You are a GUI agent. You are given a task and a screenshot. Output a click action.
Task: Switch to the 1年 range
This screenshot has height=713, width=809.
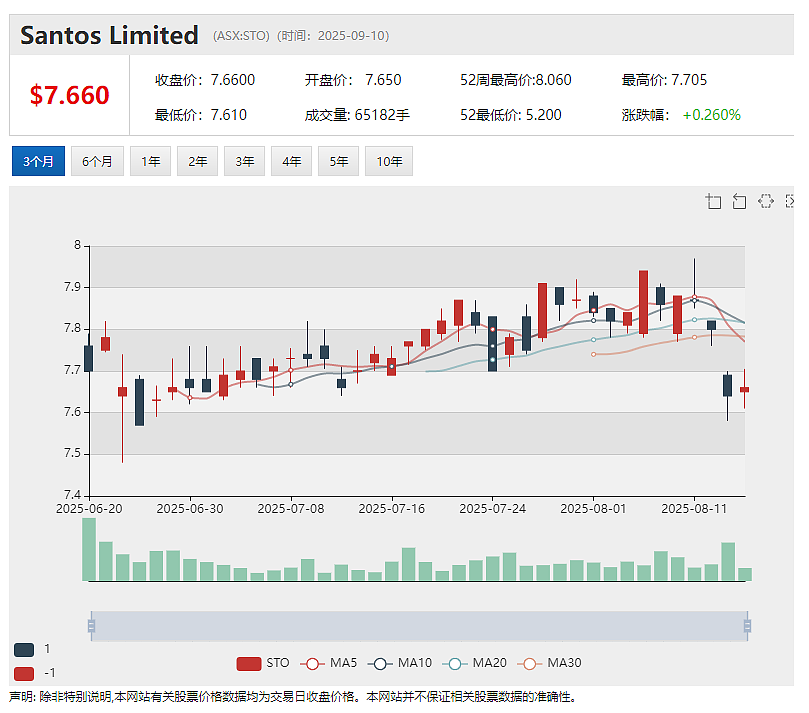point(150,161)
